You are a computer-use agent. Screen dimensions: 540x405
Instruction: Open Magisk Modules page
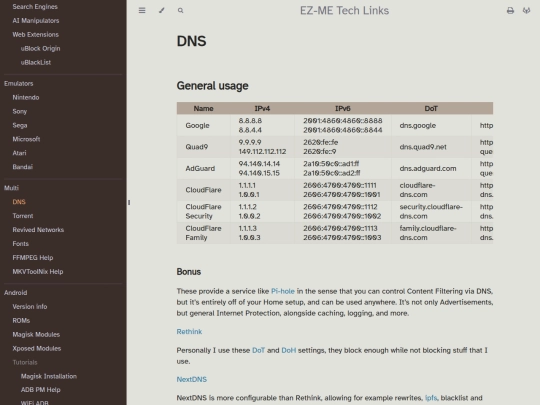36,334
